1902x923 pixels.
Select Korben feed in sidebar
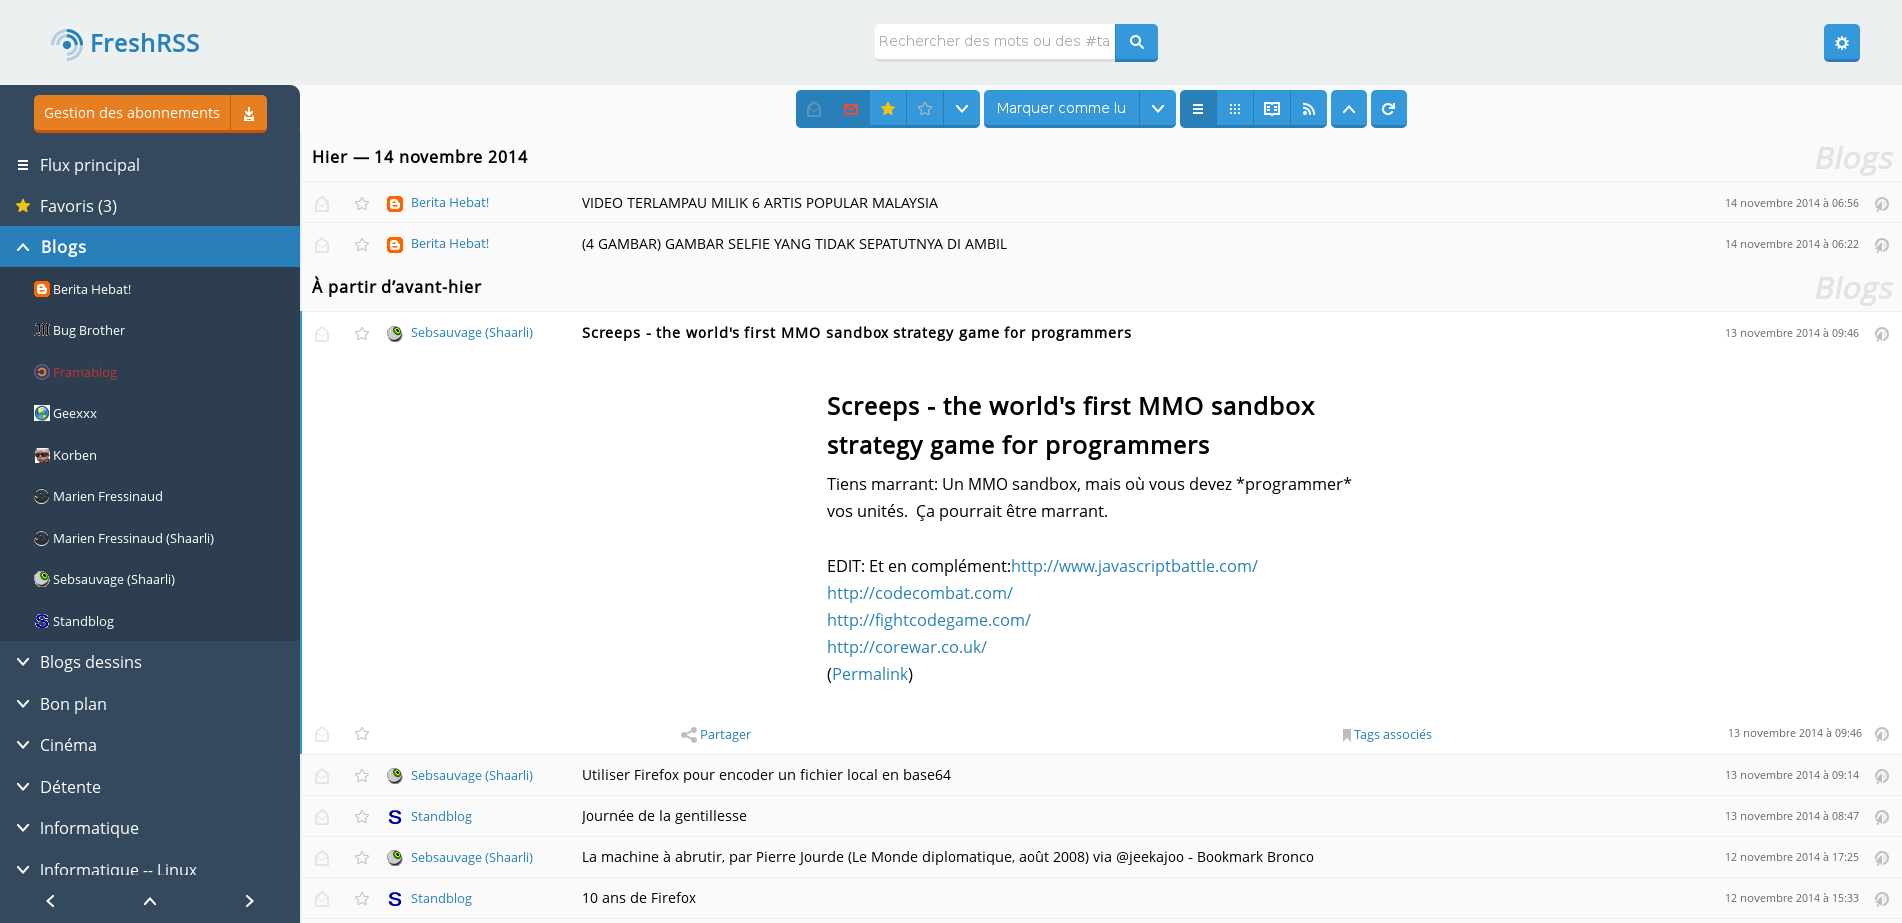point(75,455)
